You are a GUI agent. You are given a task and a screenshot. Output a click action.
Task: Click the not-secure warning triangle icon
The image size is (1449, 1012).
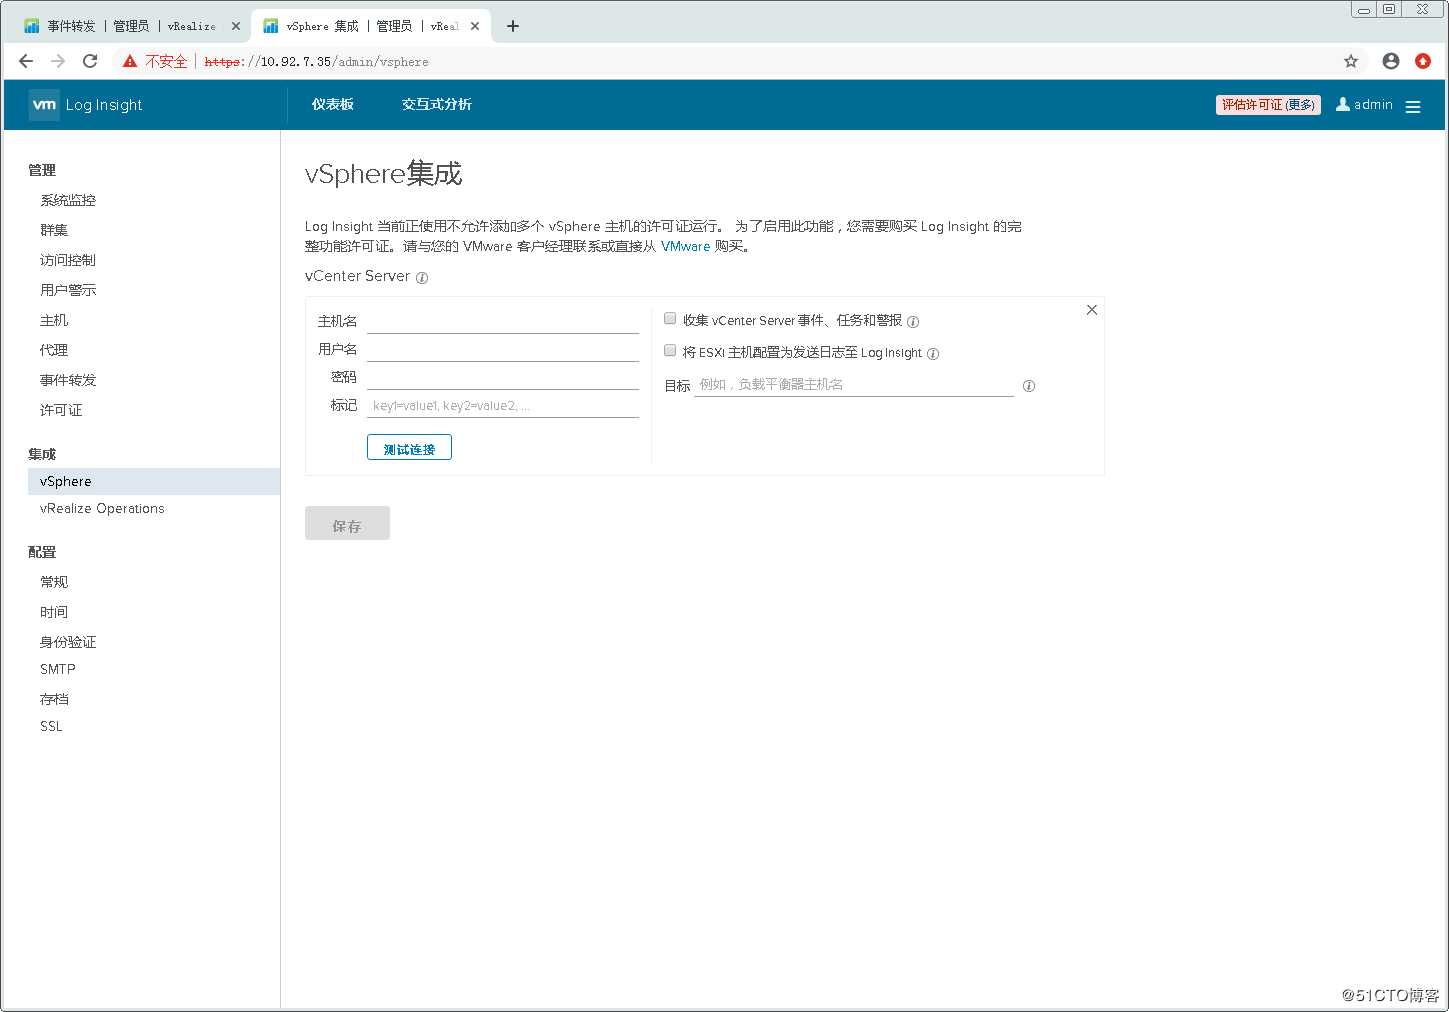(x=130, y=61)
